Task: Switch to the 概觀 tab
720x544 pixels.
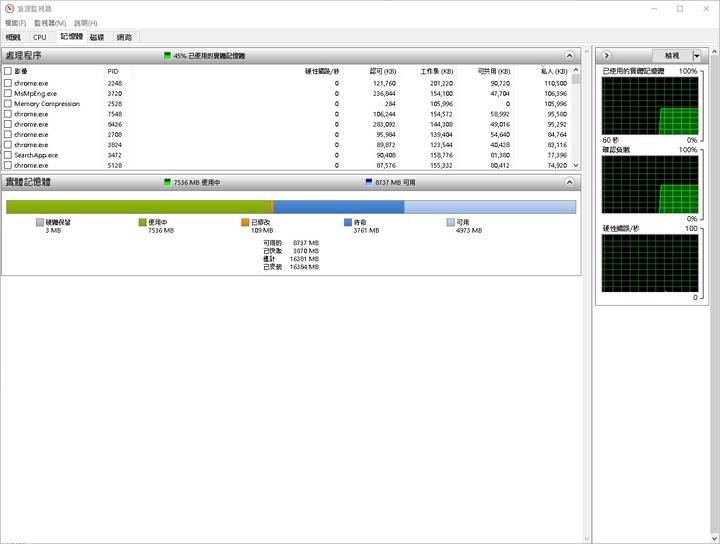Action: (x=13, y=37)
